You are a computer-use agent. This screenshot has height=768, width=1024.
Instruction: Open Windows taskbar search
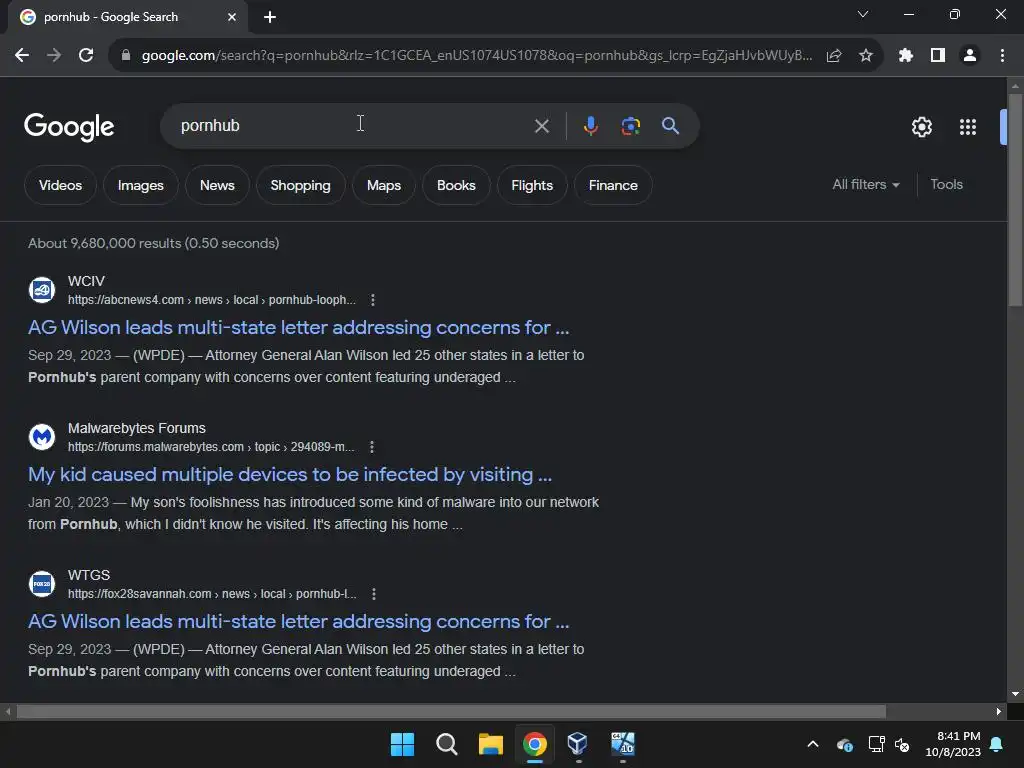tap(447, 744)
